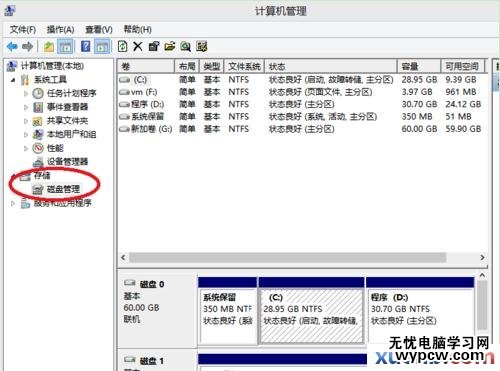The width and height of the screenshot is (500, 371).
Task: Click the disk map vertical scrollbar thumb
Action: point(482,306)
